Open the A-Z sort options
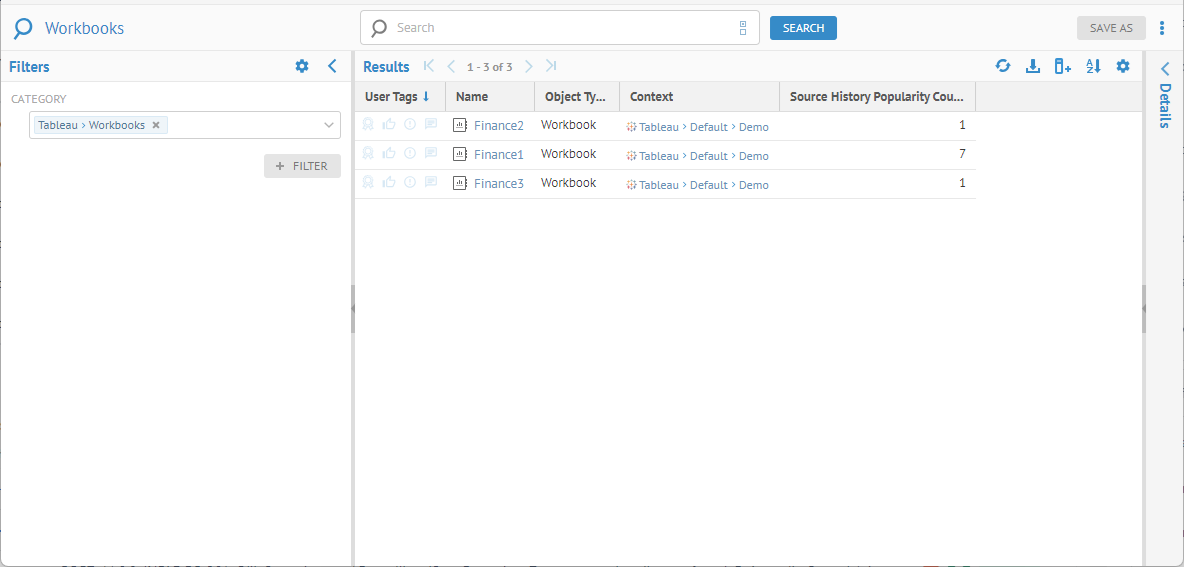 click(x=1093, y=66)
